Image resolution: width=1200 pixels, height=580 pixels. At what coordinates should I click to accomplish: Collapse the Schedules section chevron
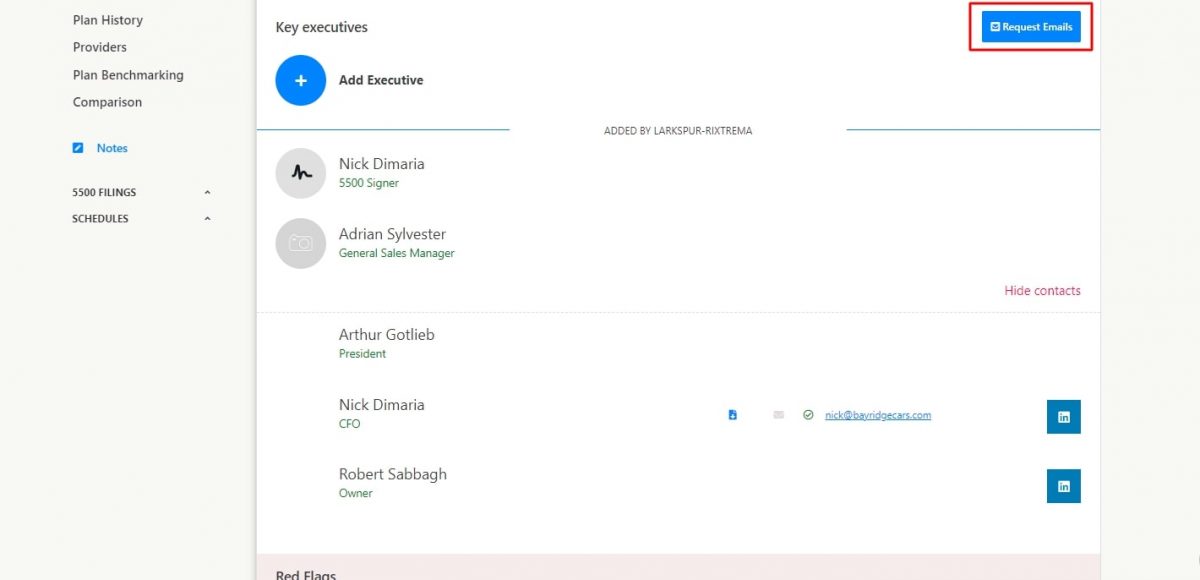tap(207, 219)
